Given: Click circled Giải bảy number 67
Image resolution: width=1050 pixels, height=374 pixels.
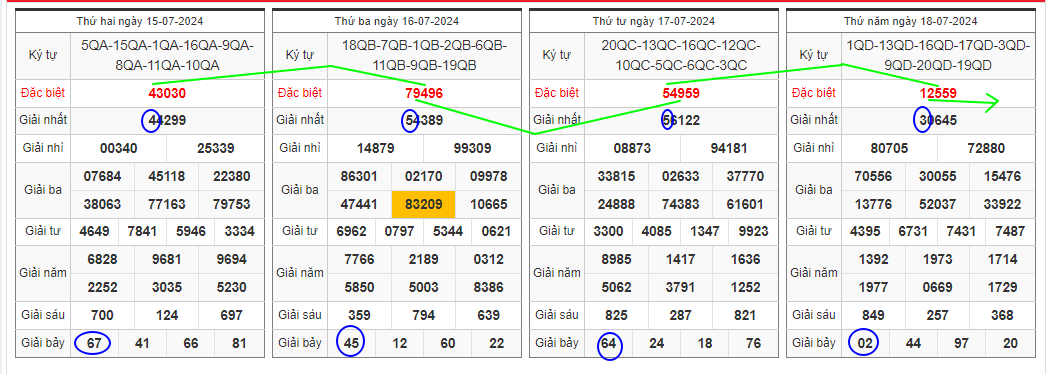Looking at the screenshot, I should pos(93,343).
